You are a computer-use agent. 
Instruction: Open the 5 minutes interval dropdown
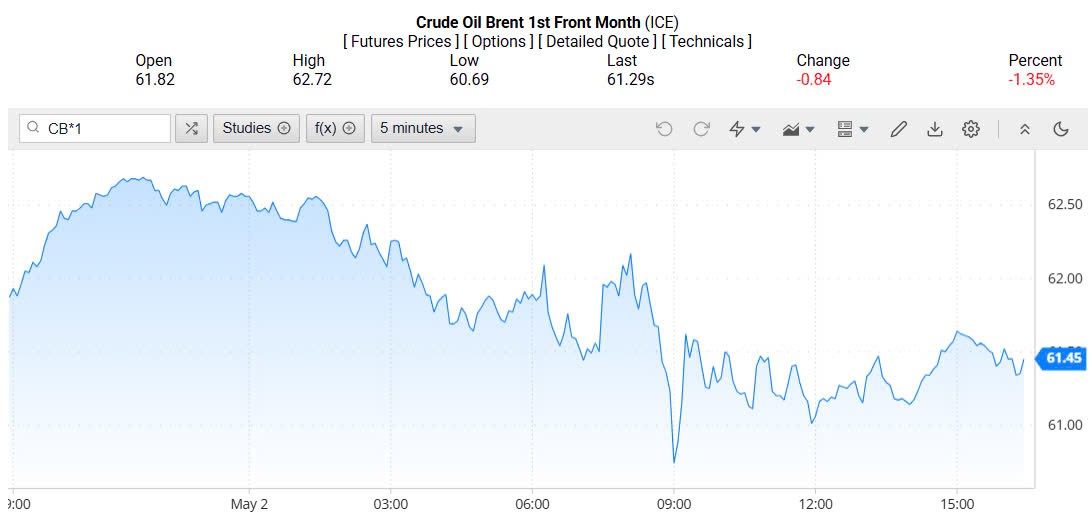422,128
